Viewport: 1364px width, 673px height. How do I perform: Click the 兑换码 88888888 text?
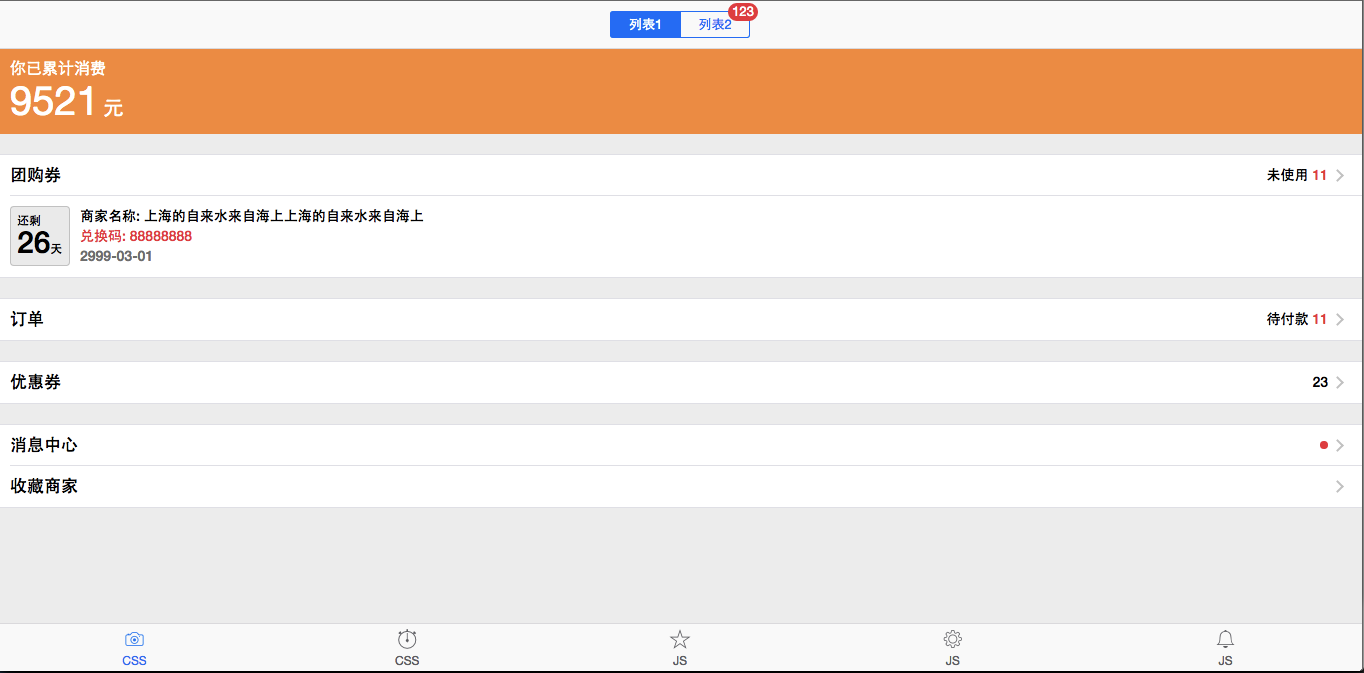136,236
